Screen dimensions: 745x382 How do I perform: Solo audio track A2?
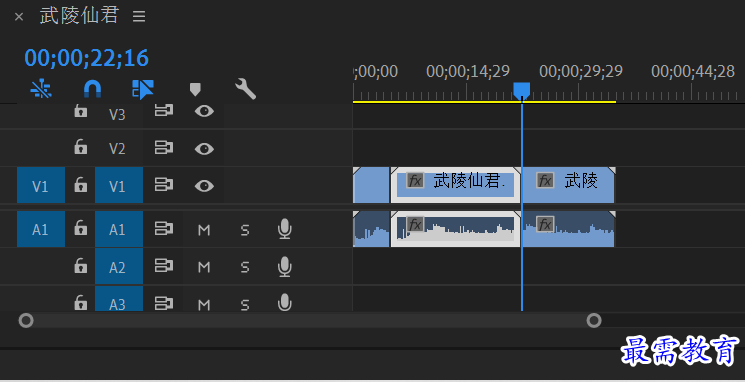pos(245,267)
